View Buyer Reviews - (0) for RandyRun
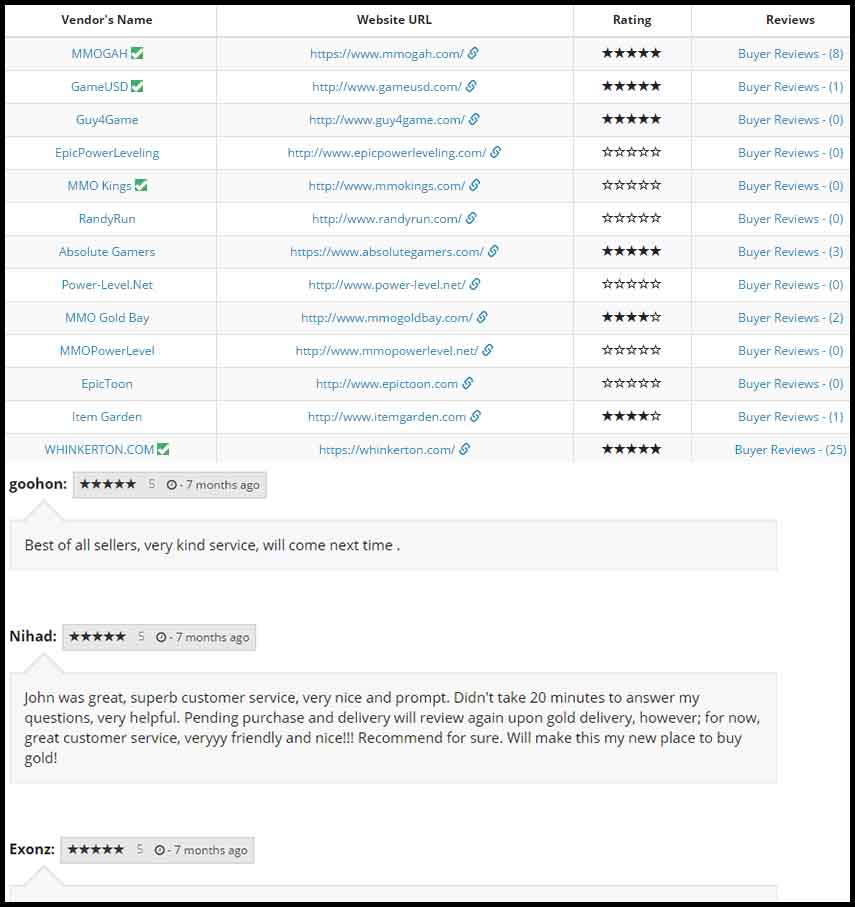Viewport: 855px width, 907px height. point(790,218)
